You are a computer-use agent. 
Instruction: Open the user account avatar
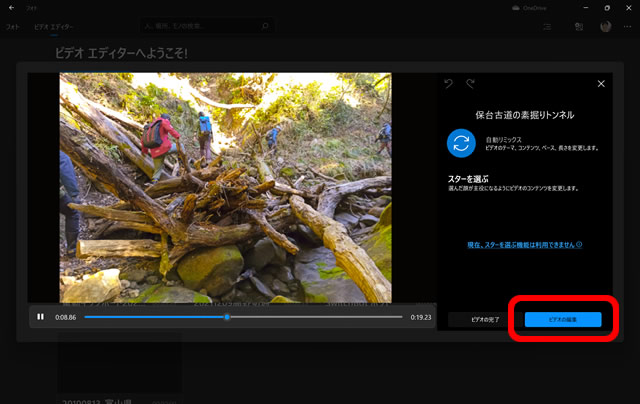[x=605, y=27]
